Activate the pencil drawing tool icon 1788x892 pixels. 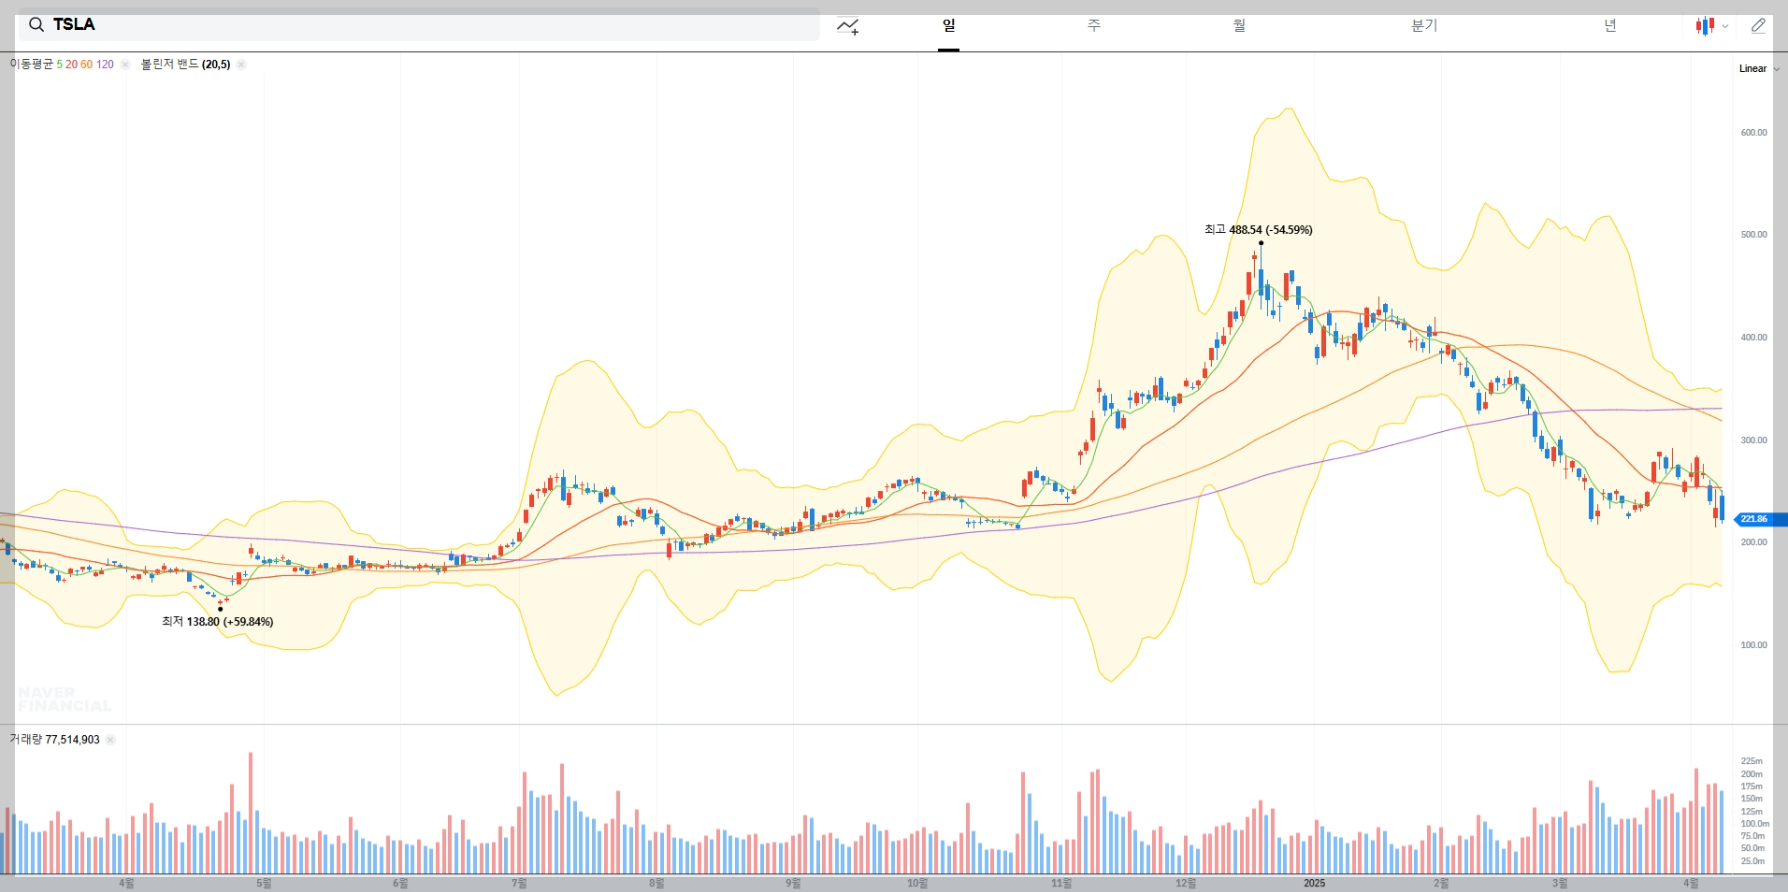coord(1758,26)
